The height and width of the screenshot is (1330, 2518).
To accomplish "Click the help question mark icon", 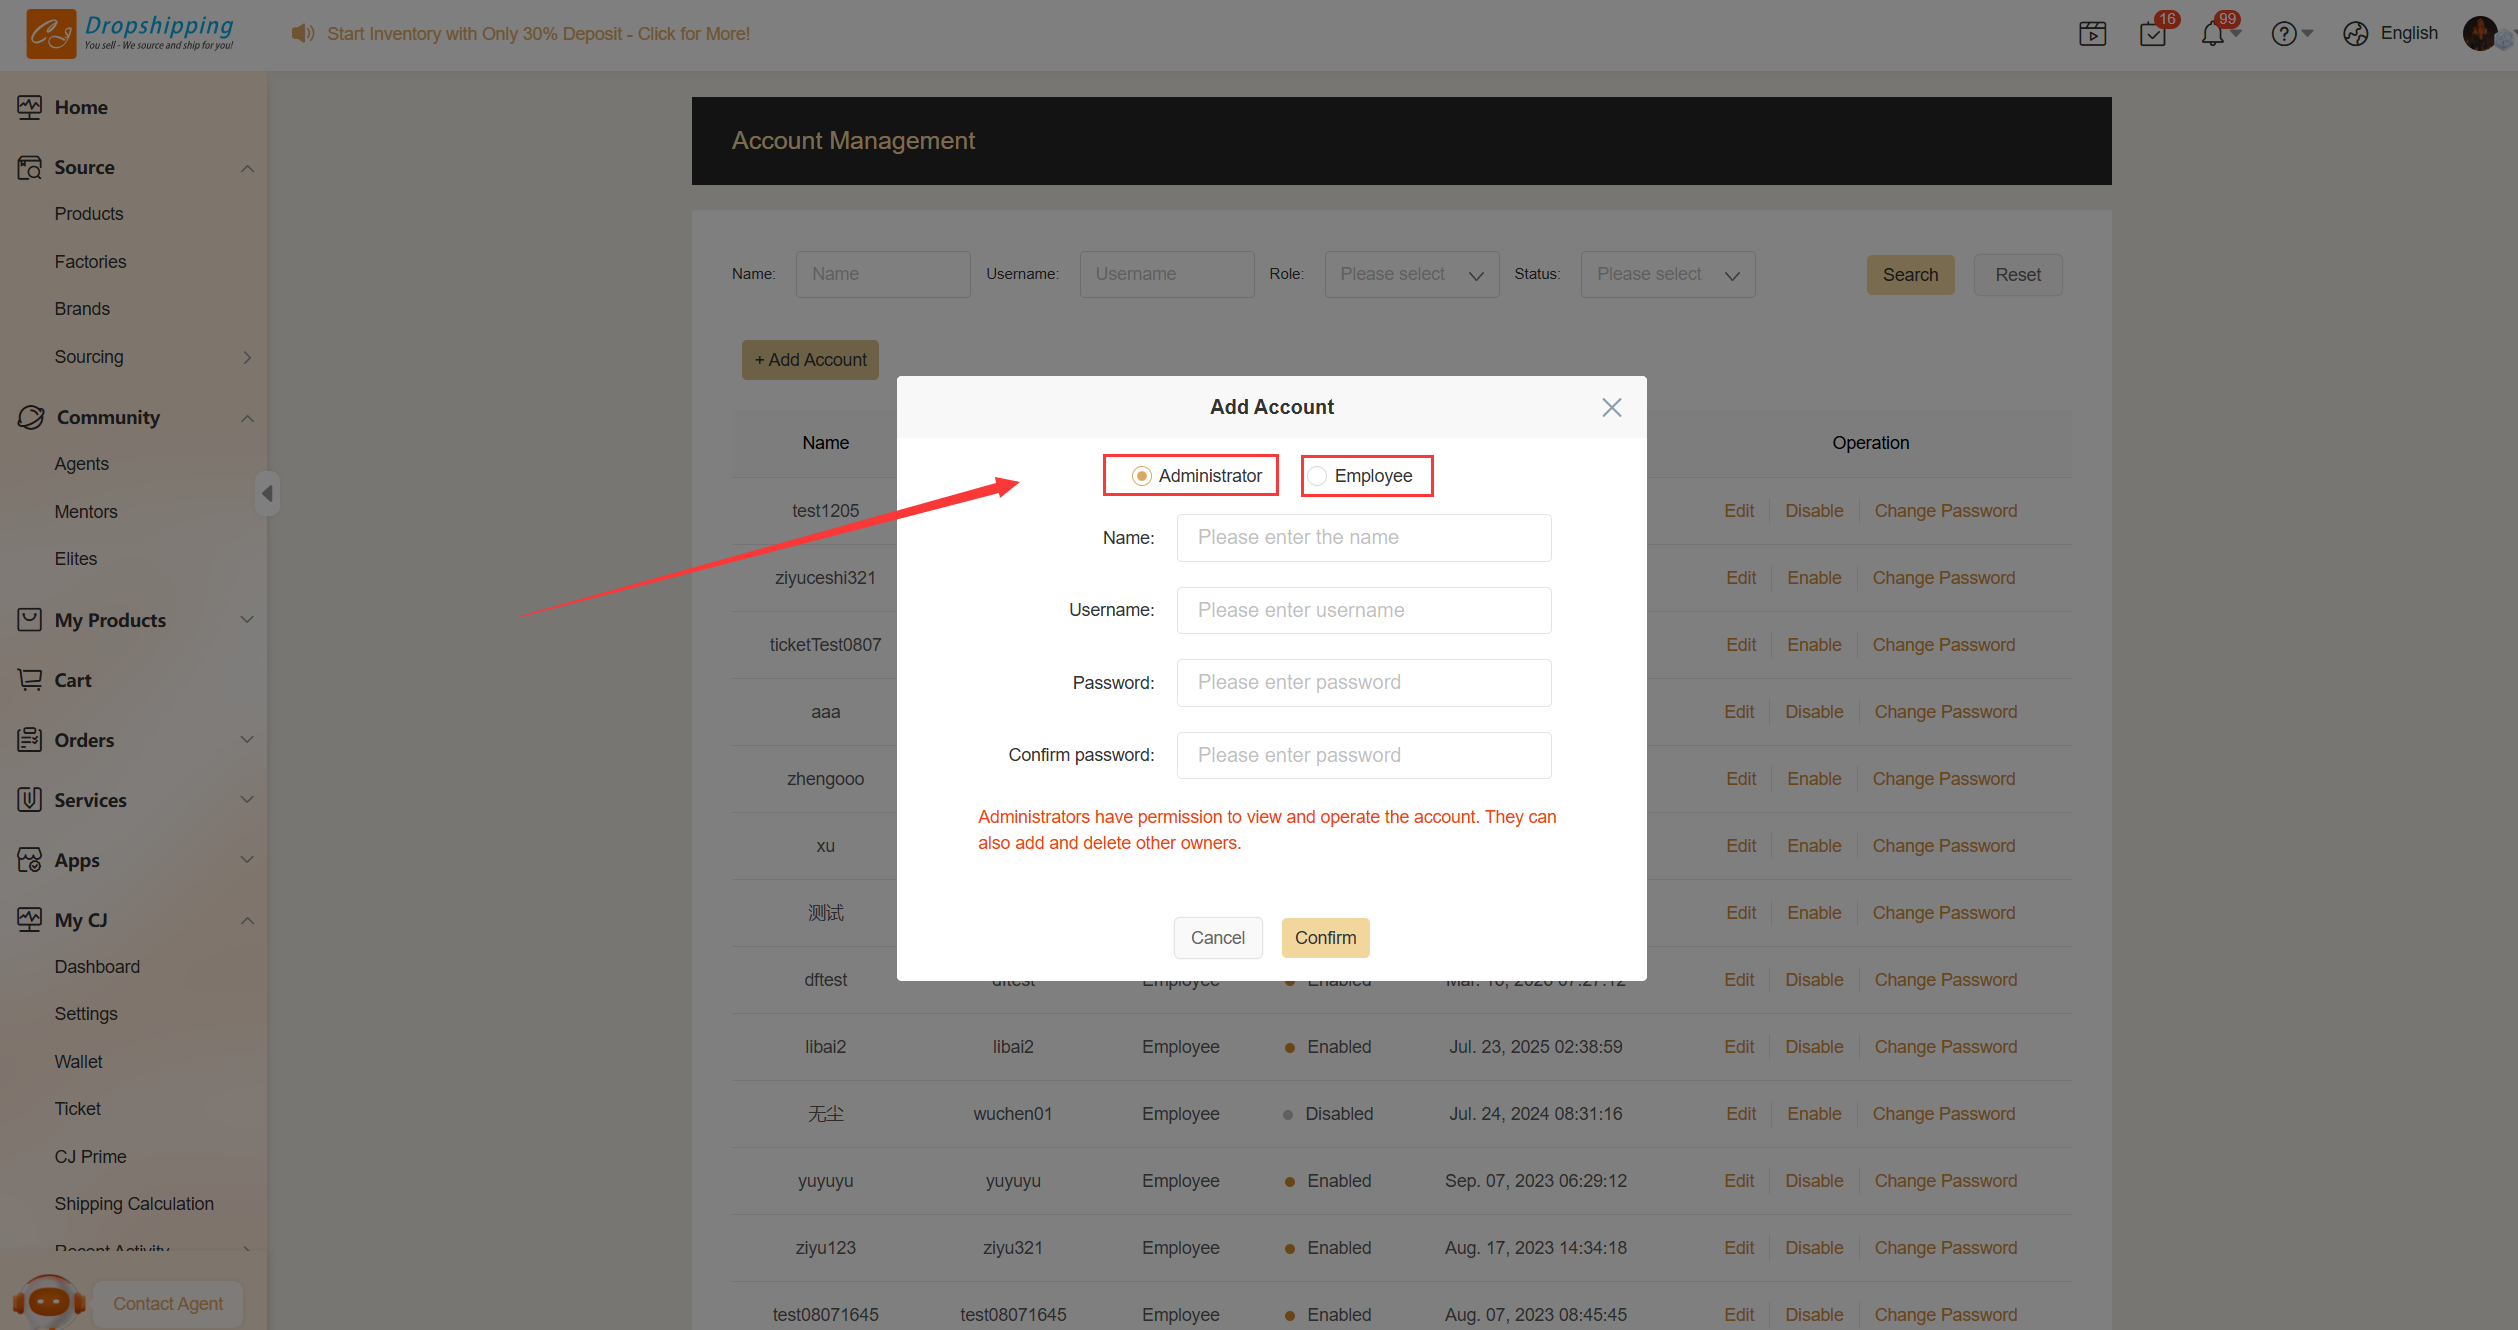I will click(x=2283, y=34).
